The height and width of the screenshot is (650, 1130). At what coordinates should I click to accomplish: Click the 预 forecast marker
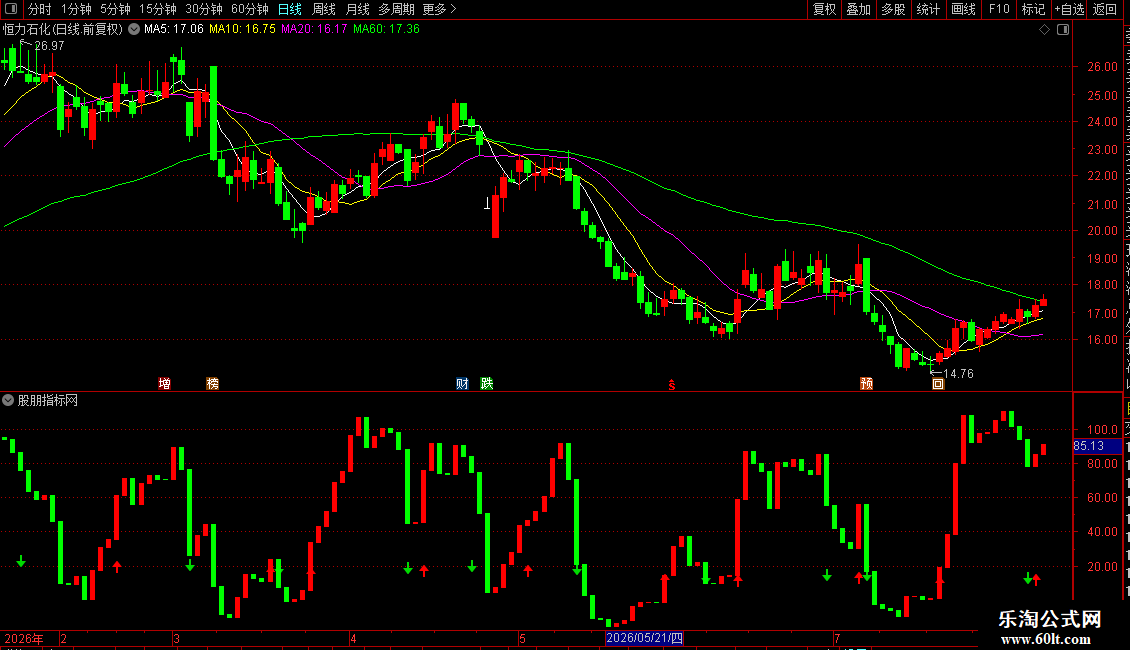(x=866, y=383)
